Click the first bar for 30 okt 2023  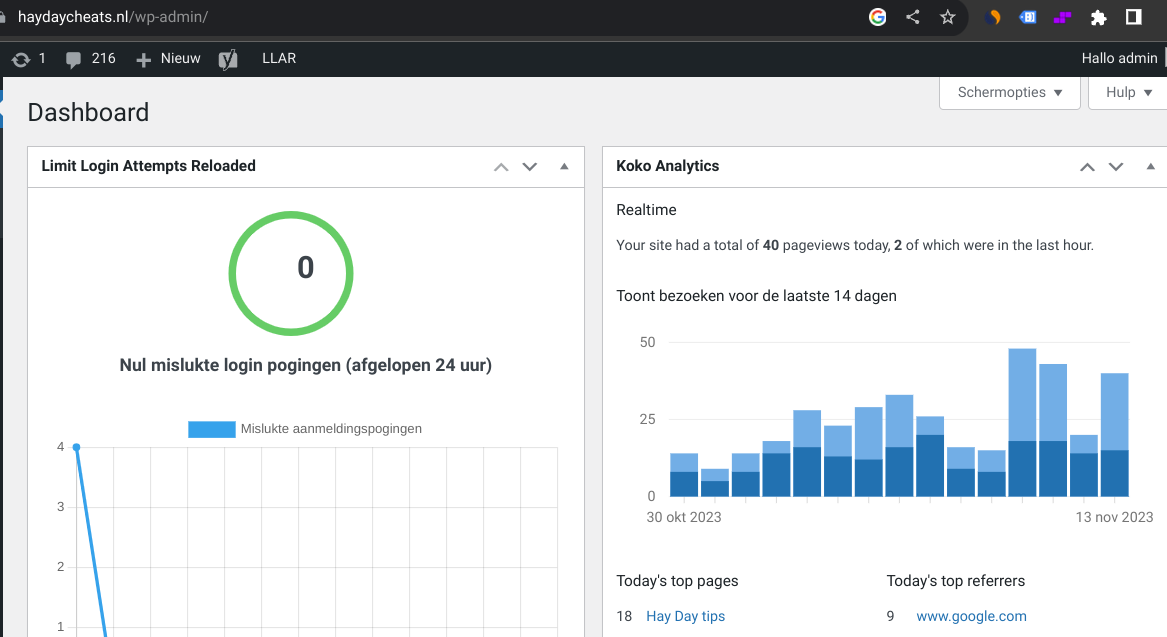[x=684, y=475]
